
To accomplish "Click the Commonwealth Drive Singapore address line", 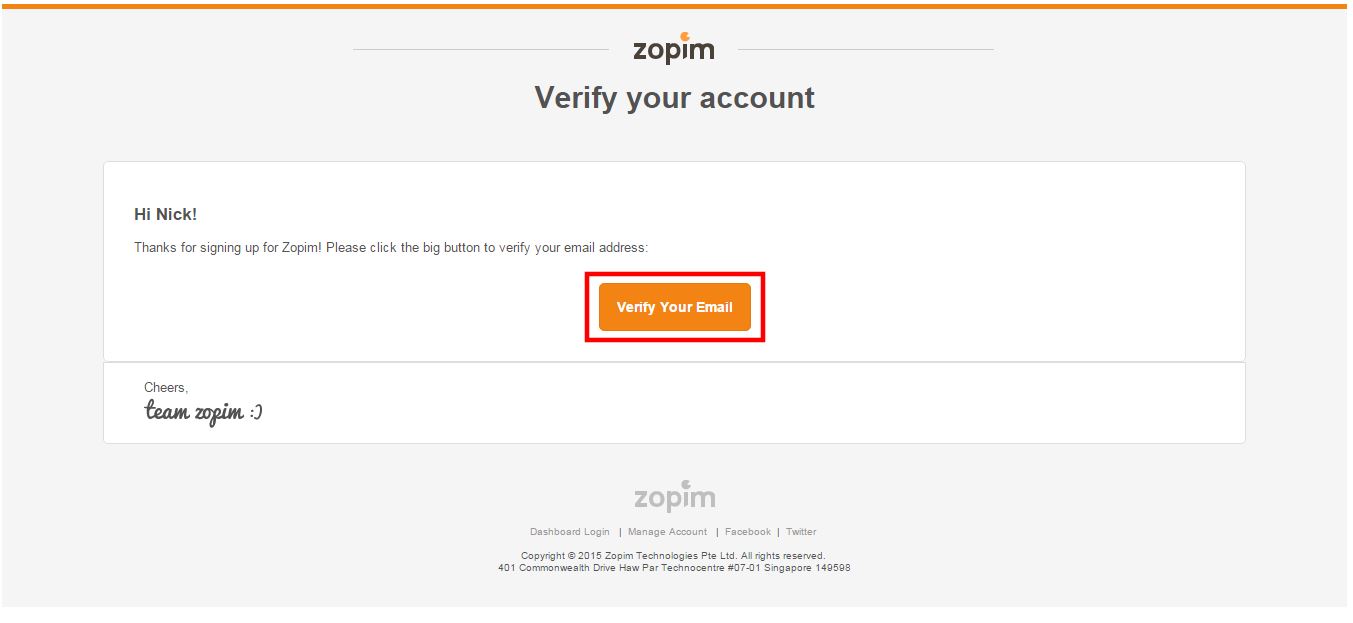I will 674,568.
